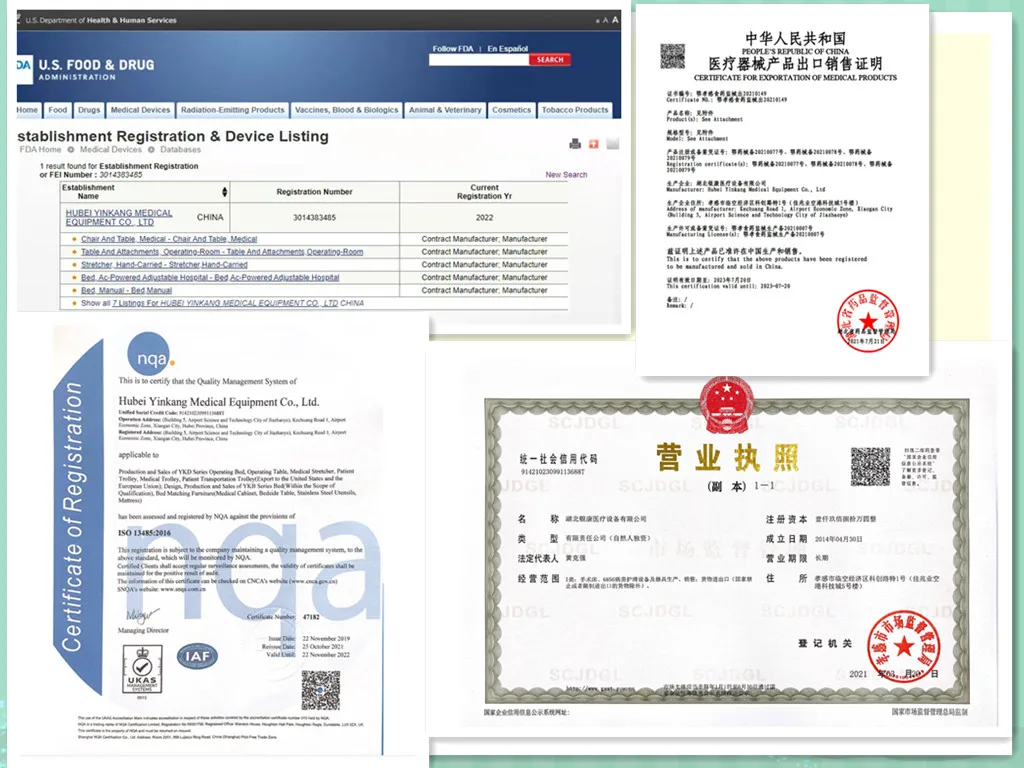Sort by Establishment Name using the arrow toggle

225,192
